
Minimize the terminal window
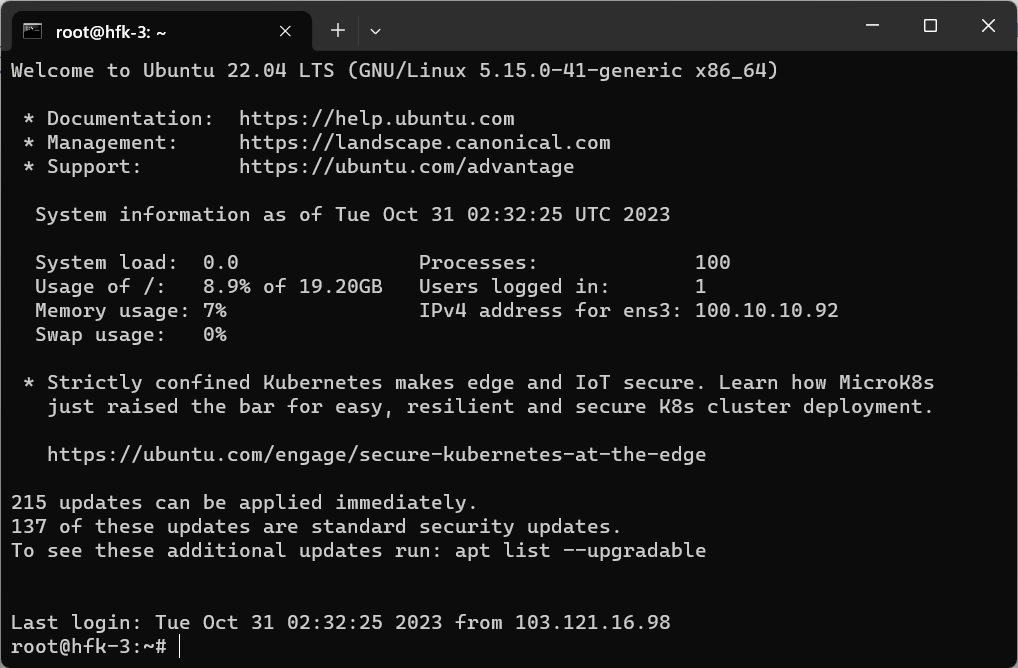(x=873, y=26)
